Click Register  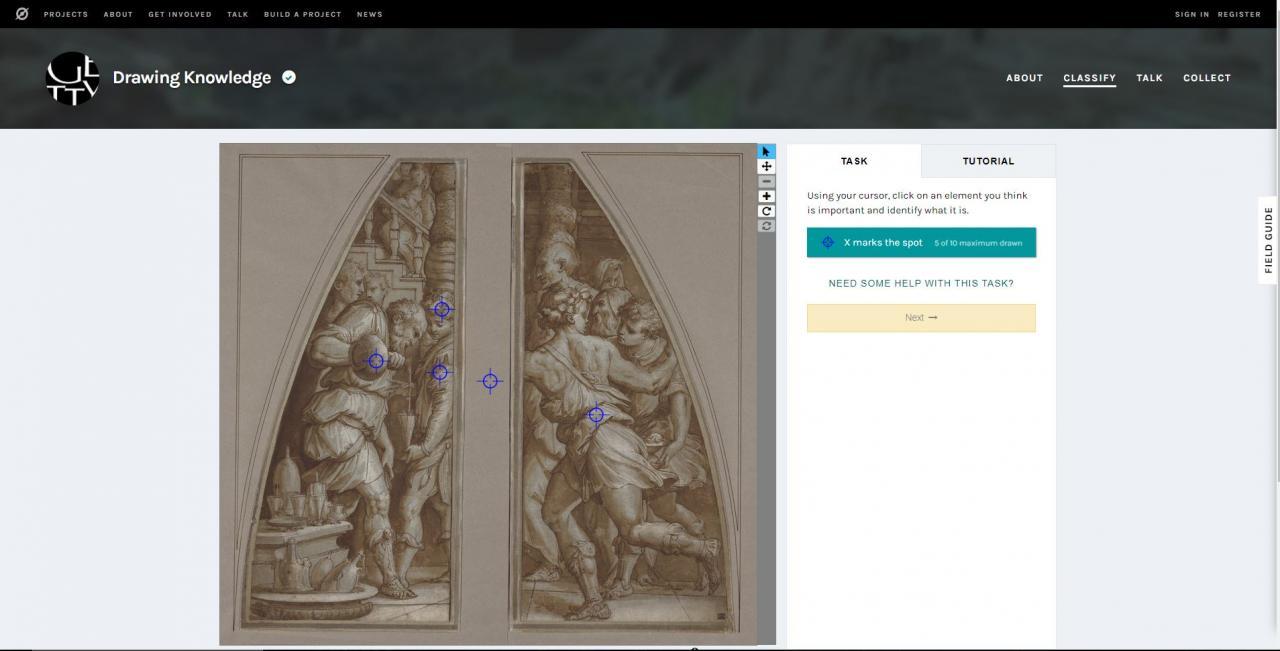click(1239, 14)
